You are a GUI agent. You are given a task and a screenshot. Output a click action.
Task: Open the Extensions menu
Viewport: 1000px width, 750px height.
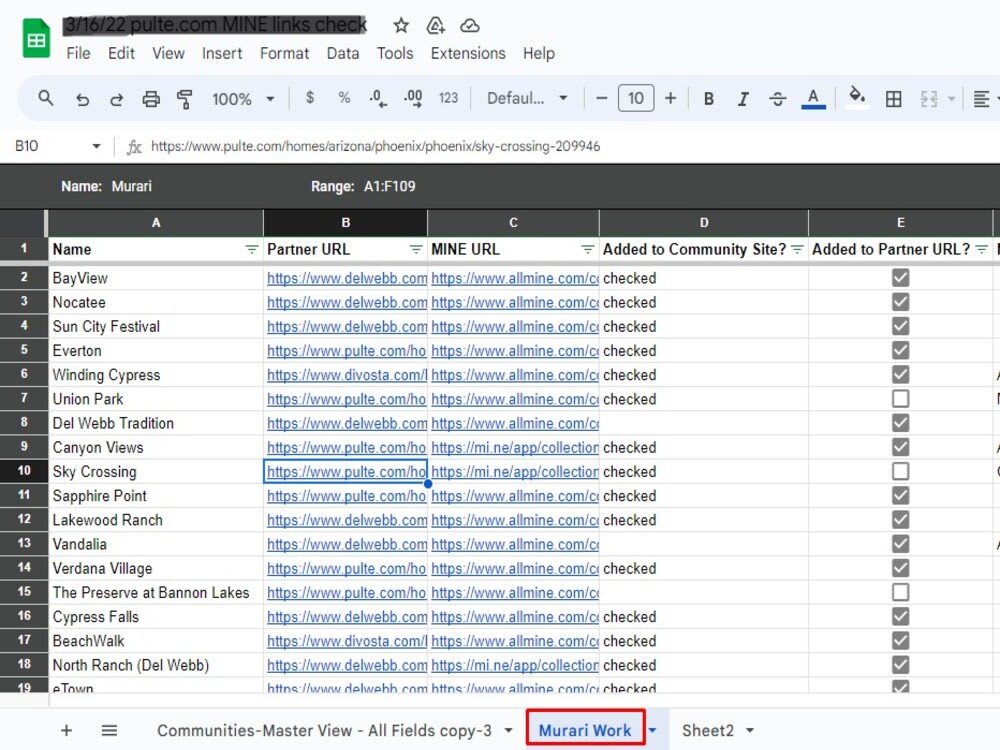click(x=467, y=53)
